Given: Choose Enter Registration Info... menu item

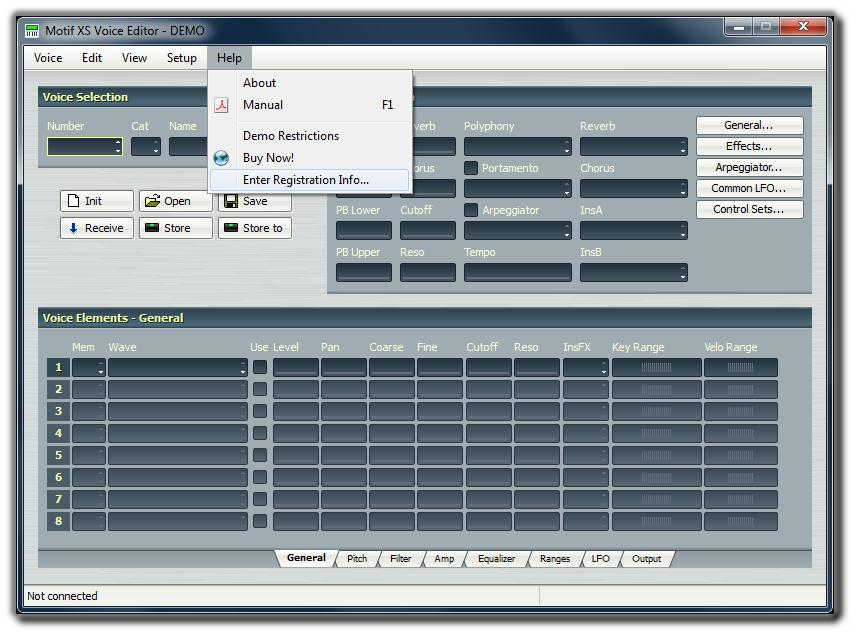Looking at the screenshot, I should 310,180.
